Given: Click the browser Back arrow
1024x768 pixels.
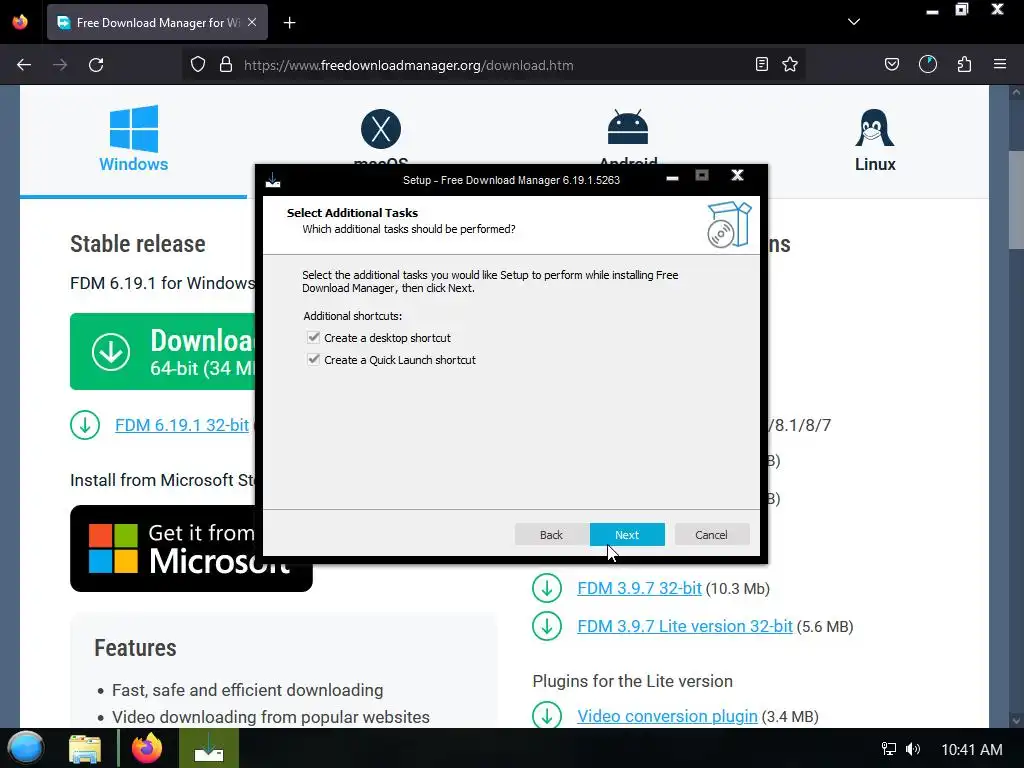Looking at the screenshot, I should pos(24,65).
